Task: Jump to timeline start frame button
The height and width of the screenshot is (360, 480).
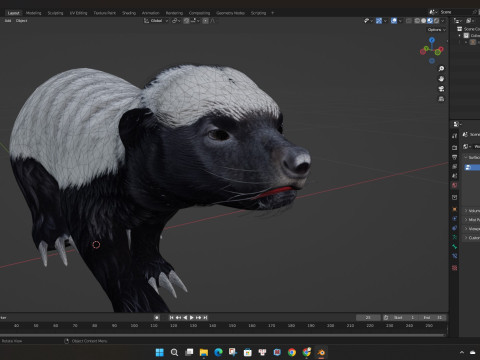Action: pos(171,318)
